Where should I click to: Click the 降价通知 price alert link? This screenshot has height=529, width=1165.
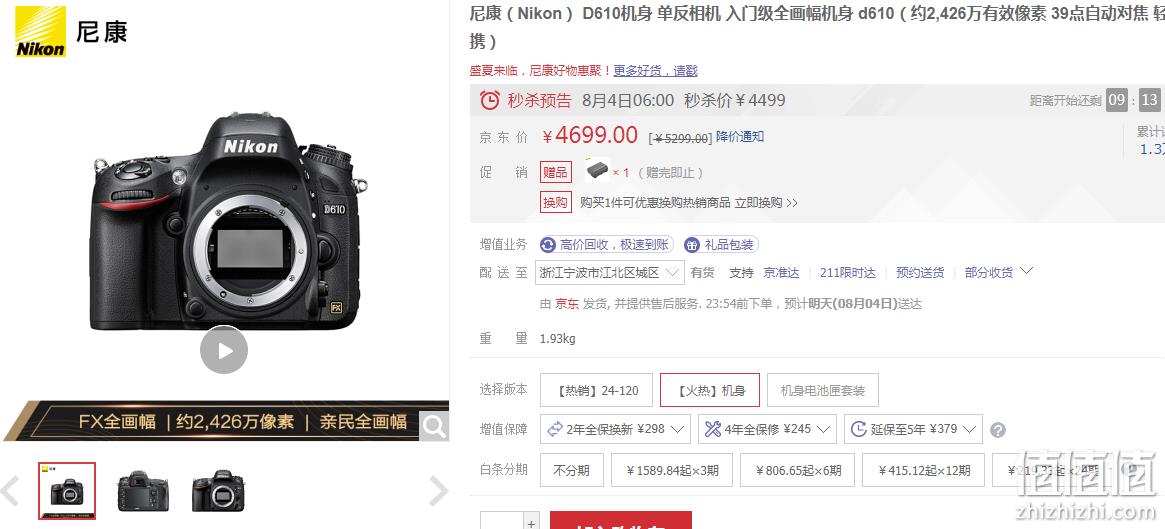(x=740, y=137)
